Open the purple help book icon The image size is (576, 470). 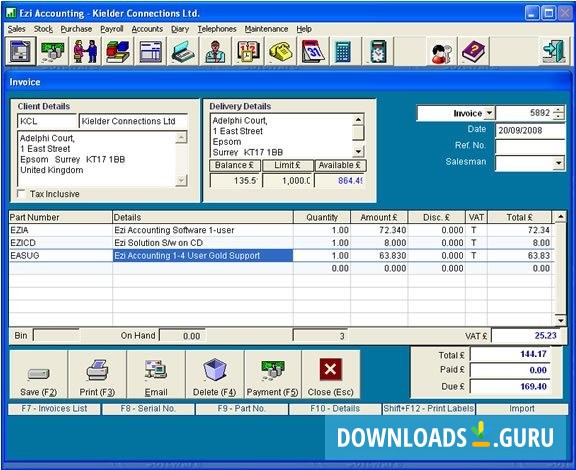coord(474,51)
